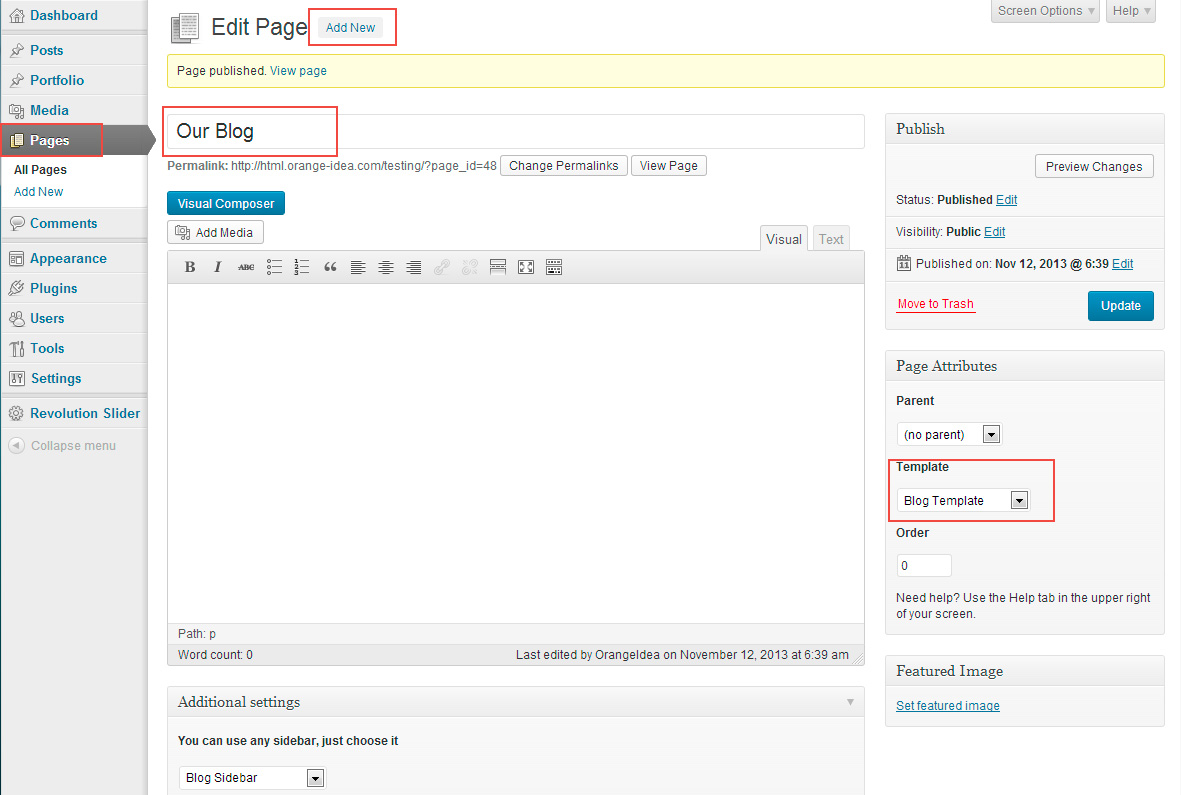This screenshot has width=1181, height=795.
Task: Click Move to Trash link
Action: [x=935, y=304]
